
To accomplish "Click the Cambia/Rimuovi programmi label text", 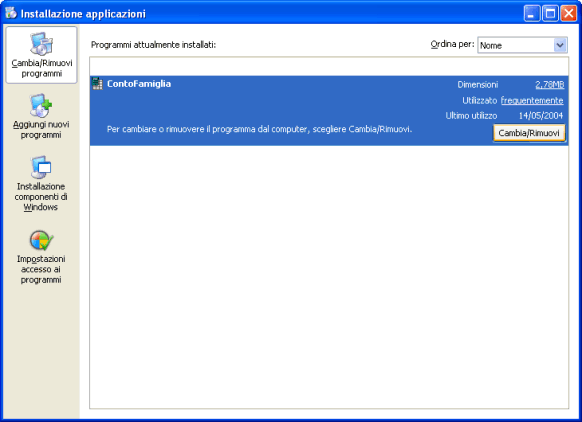I will pos(42,68).
